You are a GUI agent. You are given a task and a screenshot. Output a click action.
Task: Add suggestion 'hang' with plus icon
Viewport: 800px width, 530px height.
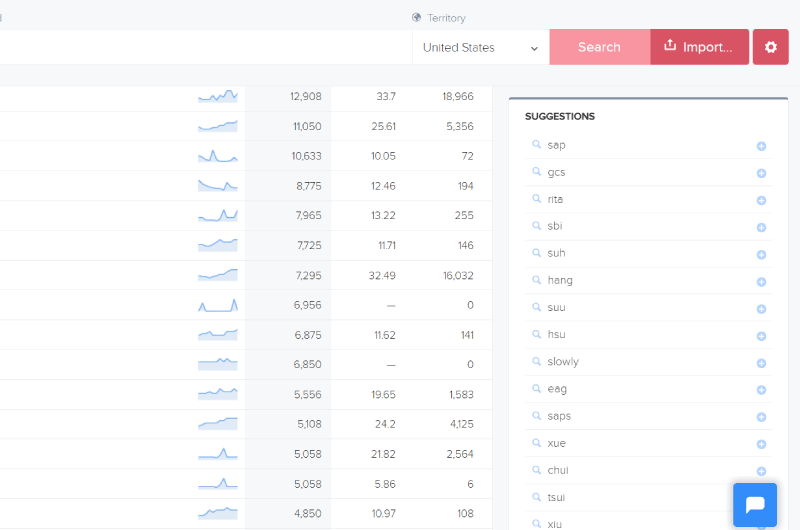pyautogui.click(x=761, y=282)
